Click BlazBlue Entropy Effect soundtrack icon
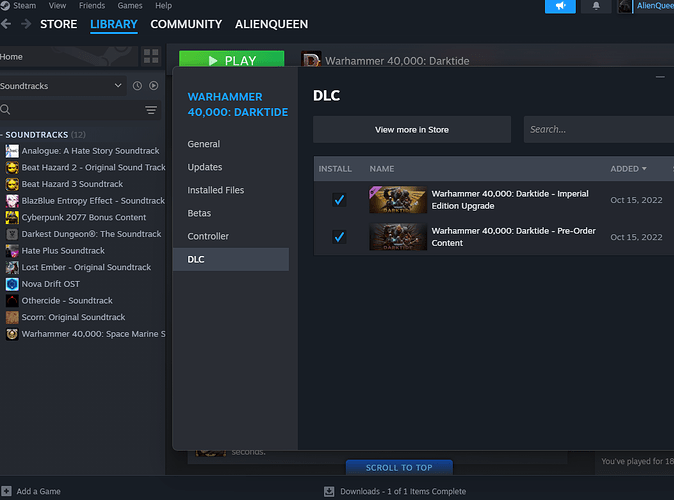This screenshot has width=674, height=500. tap(12, 201)
